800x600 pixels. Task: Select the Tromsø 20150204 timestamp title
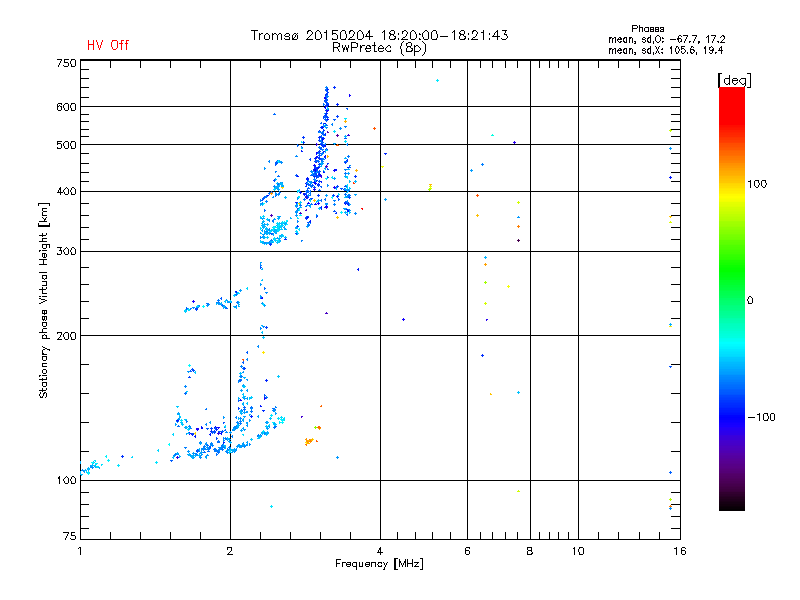coord(379,35)
